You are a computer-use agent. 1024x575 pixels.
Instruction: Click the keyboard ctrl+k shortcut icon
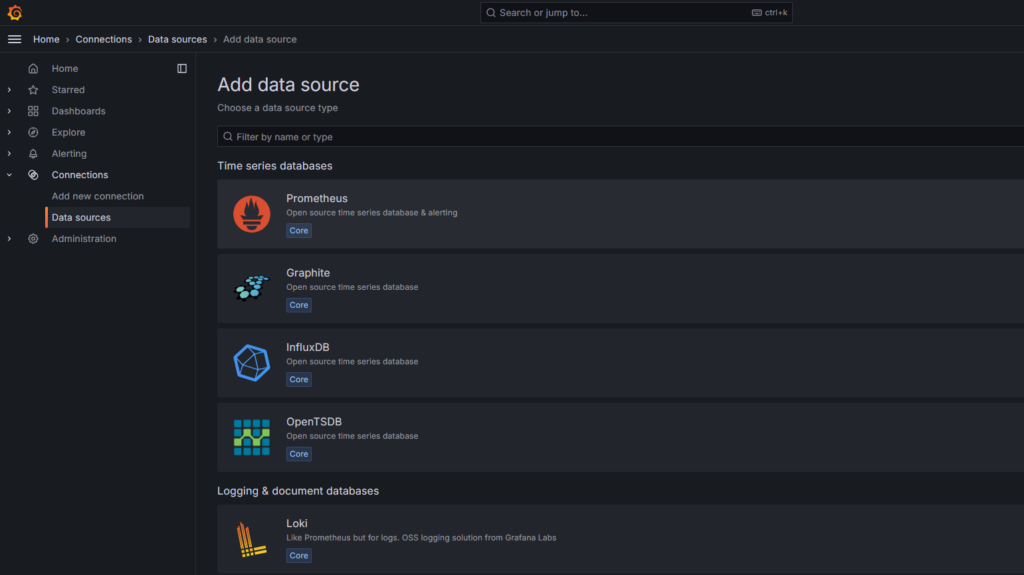pos(756,12)
